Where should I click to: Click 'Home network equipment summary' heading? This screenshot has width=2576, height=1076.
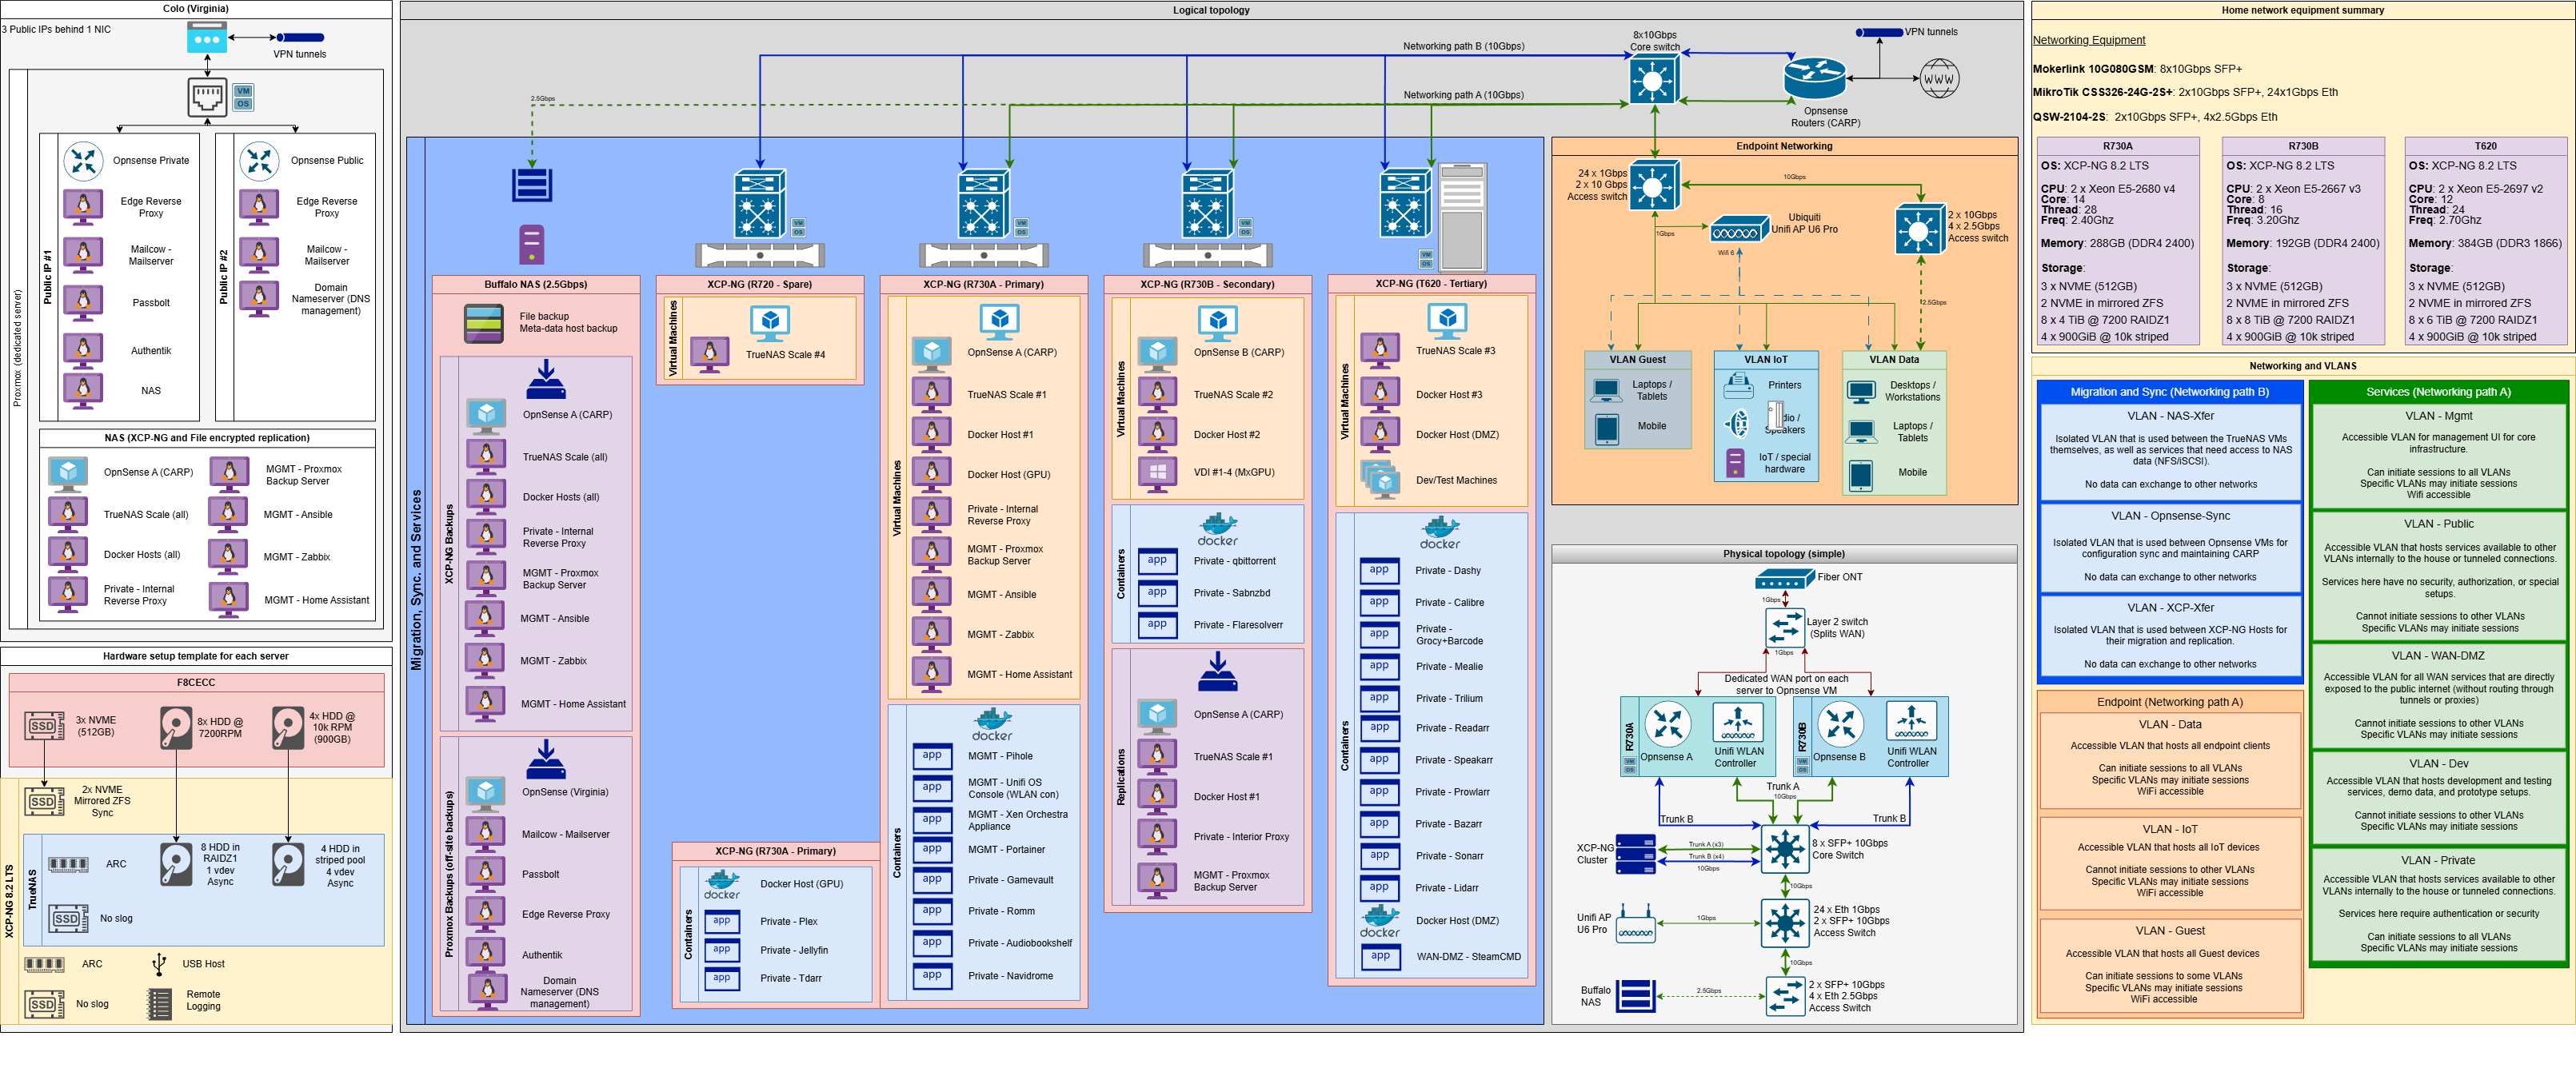coord(2302,10)
